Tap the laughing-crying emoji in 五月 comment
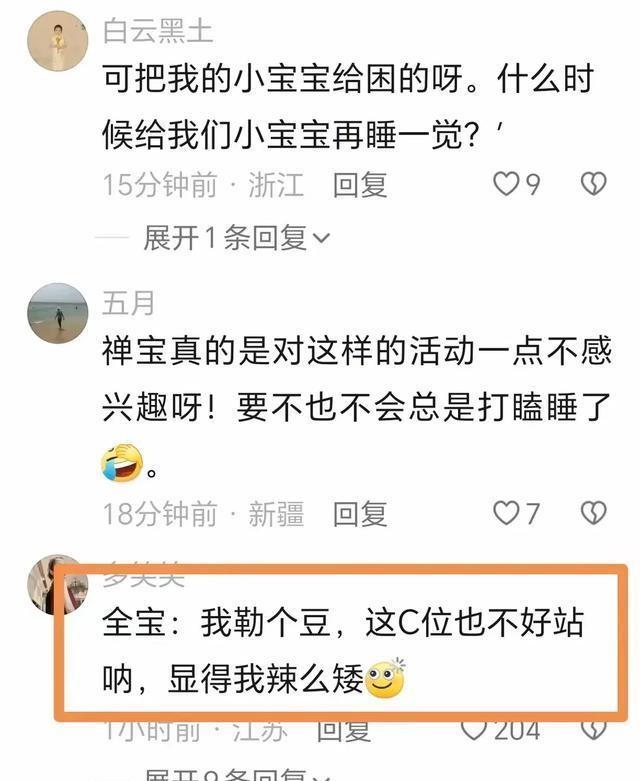The image size is (640, 781). tap(122, 462)
